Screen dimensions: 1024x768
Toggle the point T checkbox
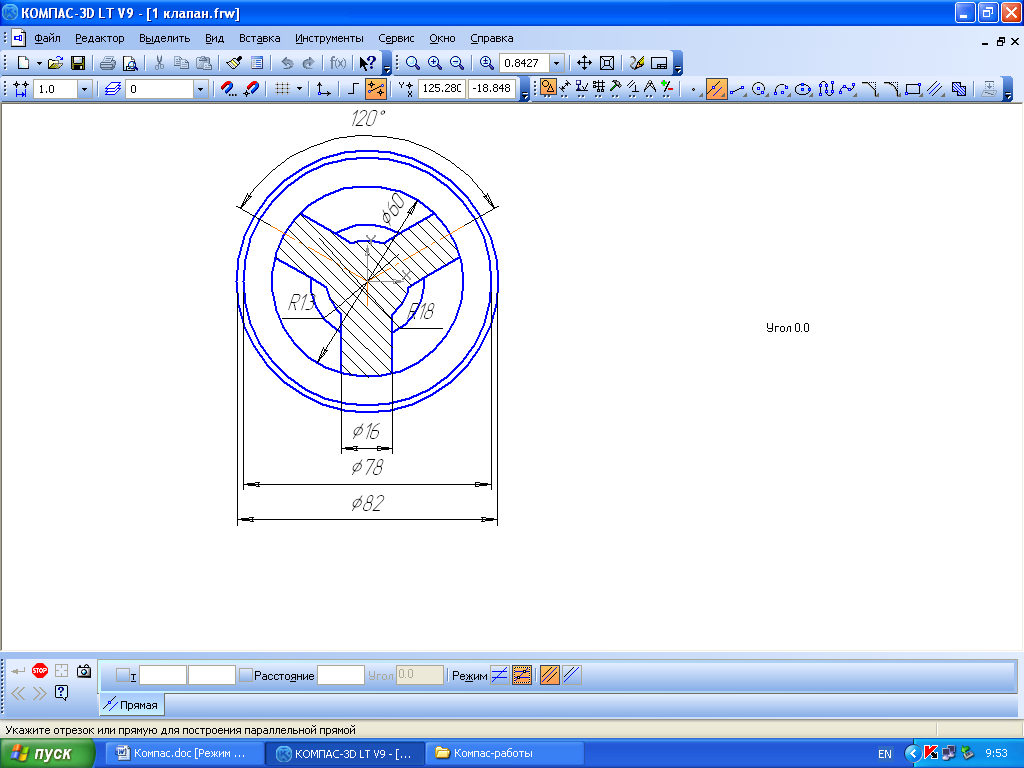[123, 676]
